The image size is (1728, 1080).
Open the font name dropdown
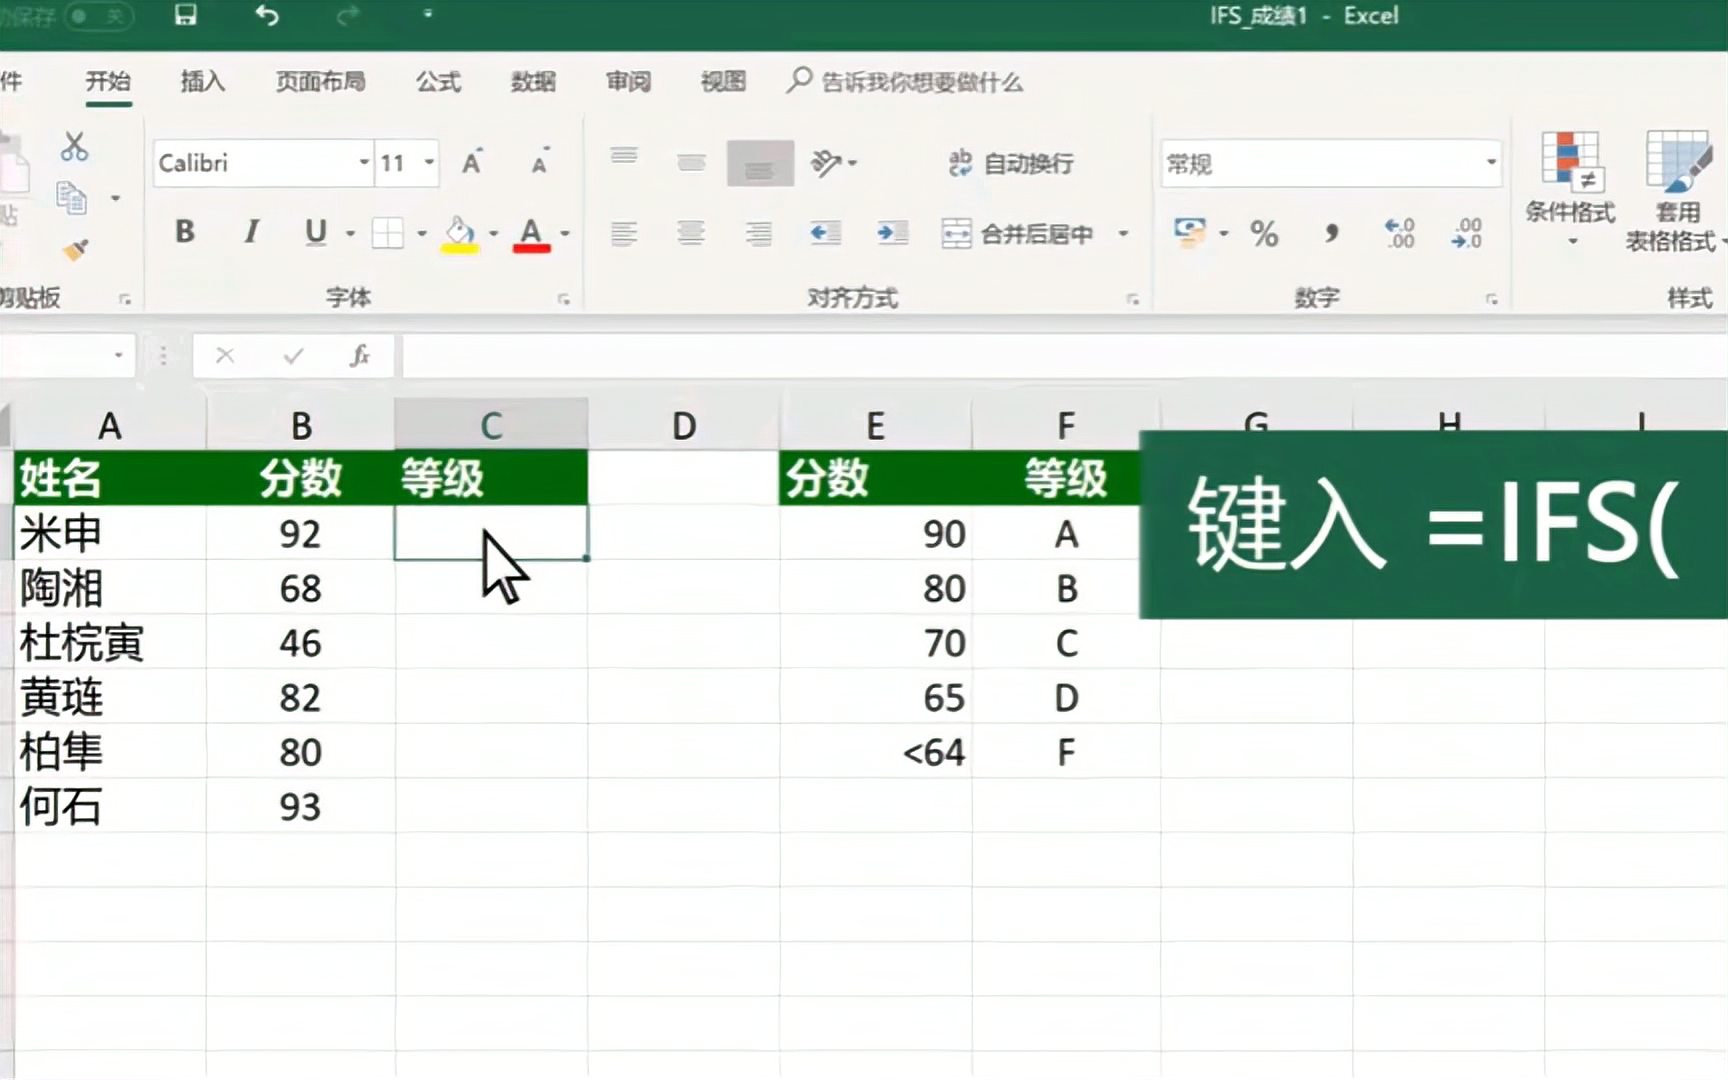[363, 162]
